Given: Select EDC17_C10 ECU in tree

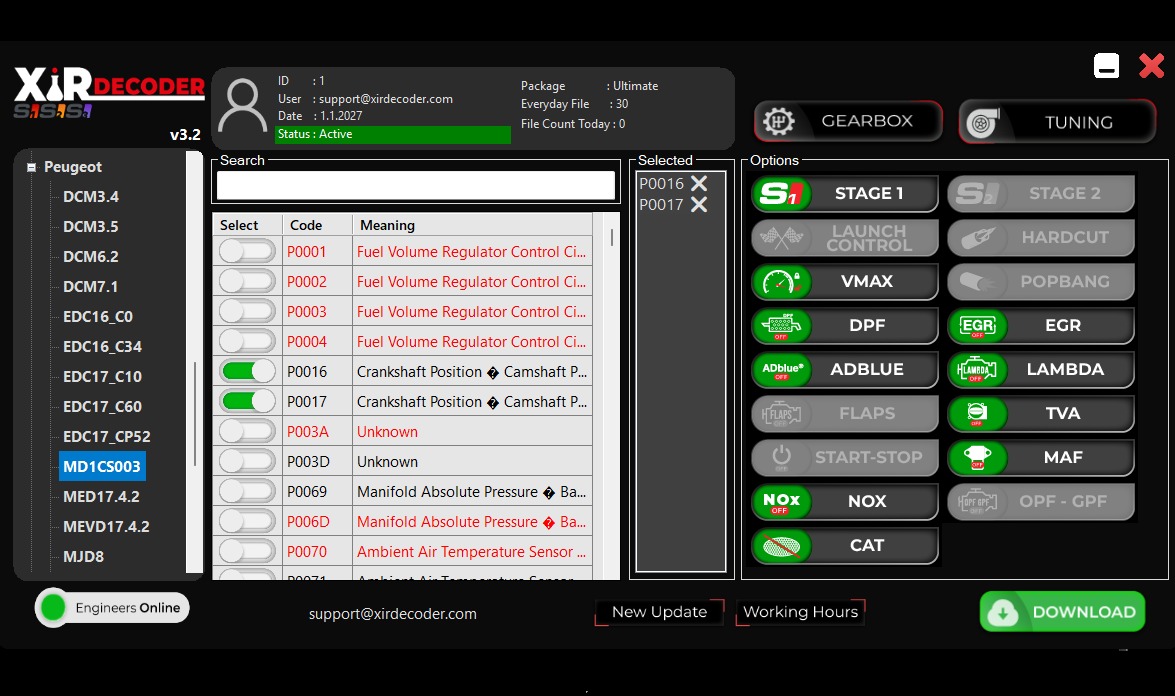Looking at the screenshot, I should tap(103, 376).
